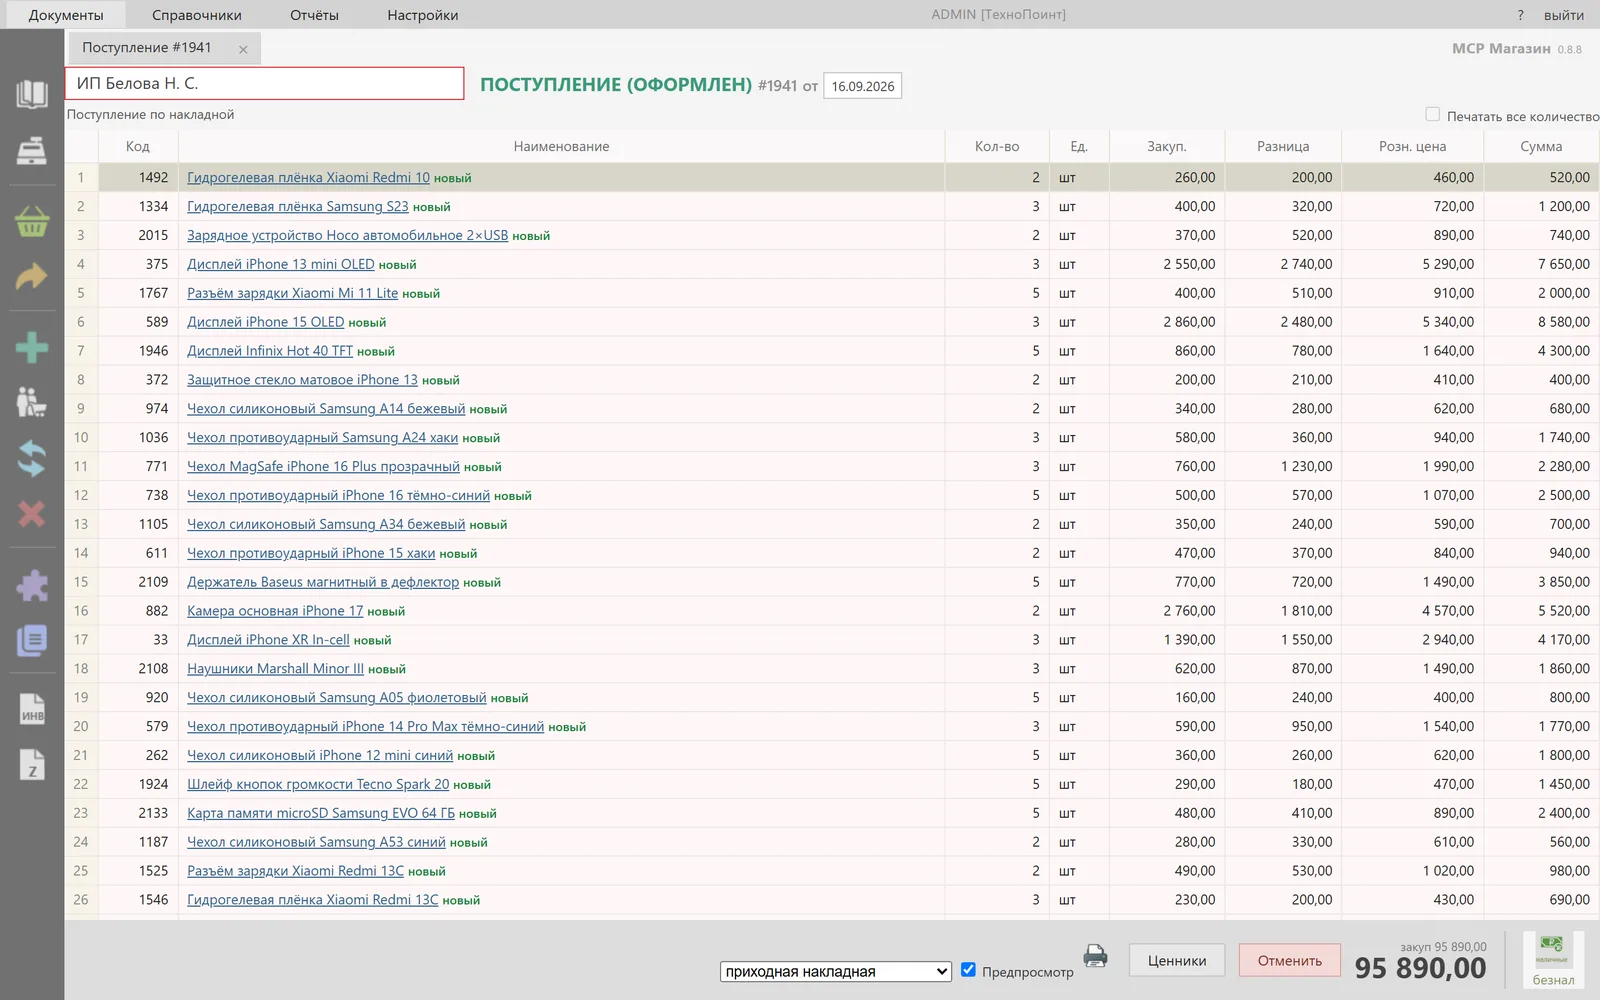The width and height of the screenshot is (1600, 1000).
Task: Click the blue refresh arrows icon
Action: 32,458
